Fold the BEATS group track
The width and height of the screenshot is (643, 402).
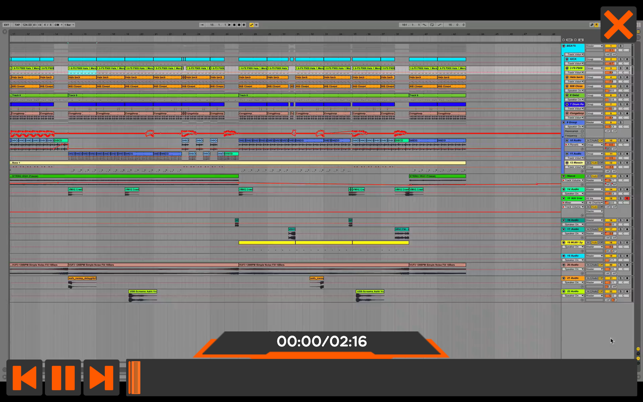tap(563, 46)
